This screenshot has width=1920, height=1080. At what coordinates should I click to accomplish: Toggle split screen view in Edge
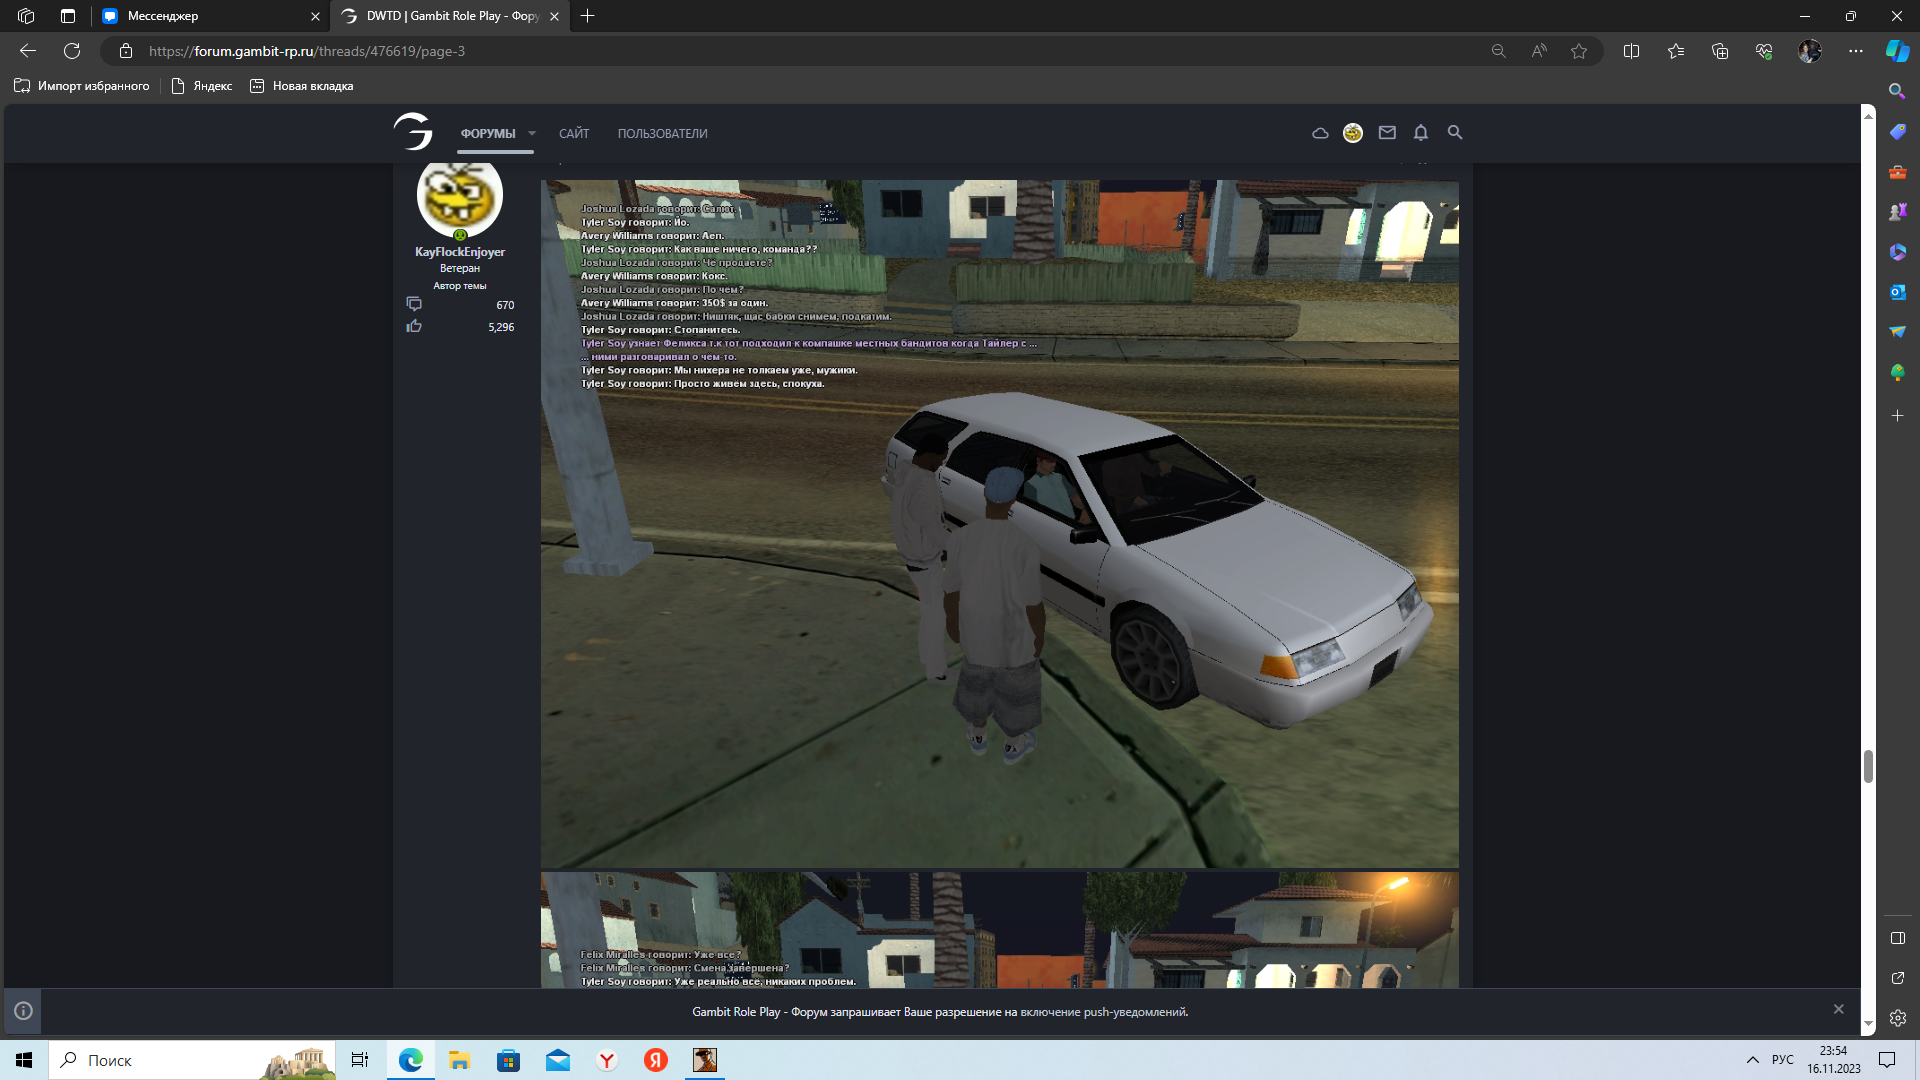coord(1631,51)
